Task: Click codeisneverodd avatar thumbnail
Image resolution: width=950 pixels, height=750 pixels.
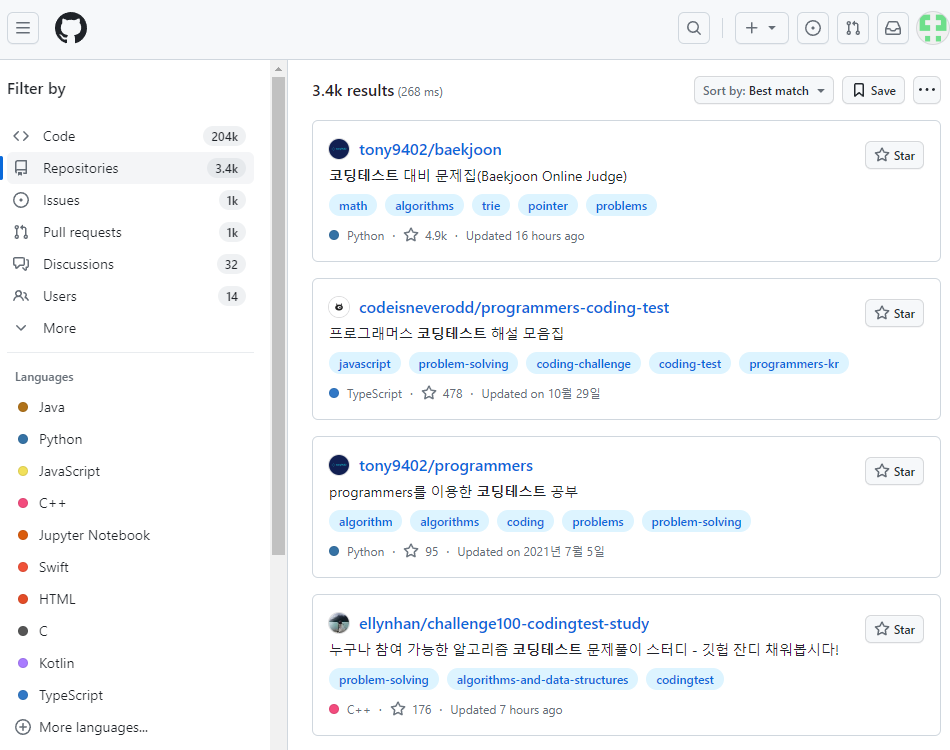Action: (x=339, y=307)
